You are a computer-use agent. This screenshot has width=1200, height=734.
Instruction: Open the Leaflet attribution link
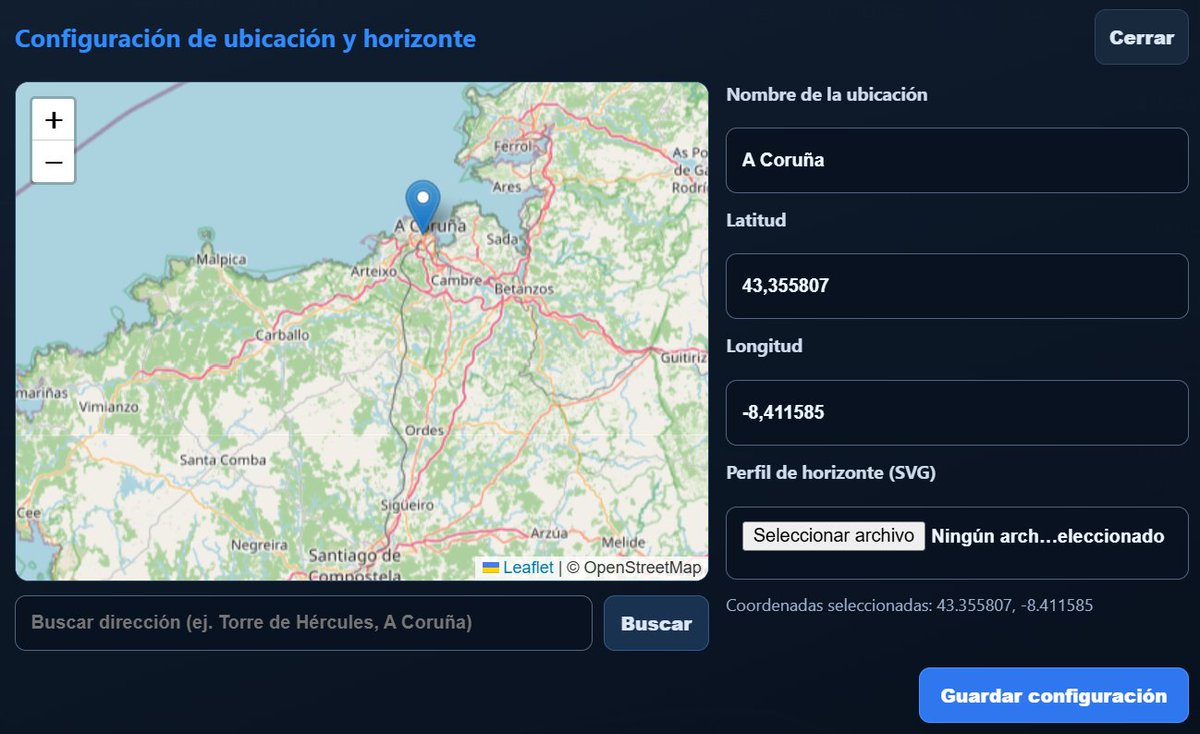click(528, 568)
